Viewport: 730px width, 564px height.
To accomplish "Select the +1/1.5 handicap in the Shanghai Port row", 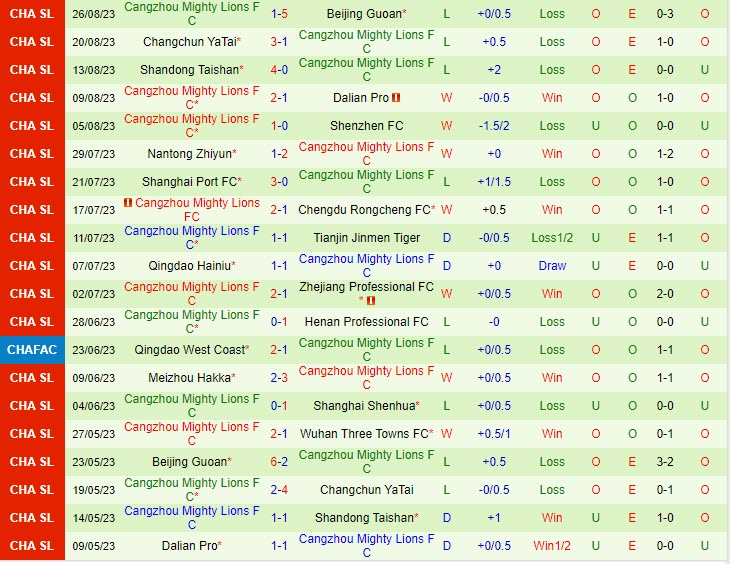I will coord(494,182).
